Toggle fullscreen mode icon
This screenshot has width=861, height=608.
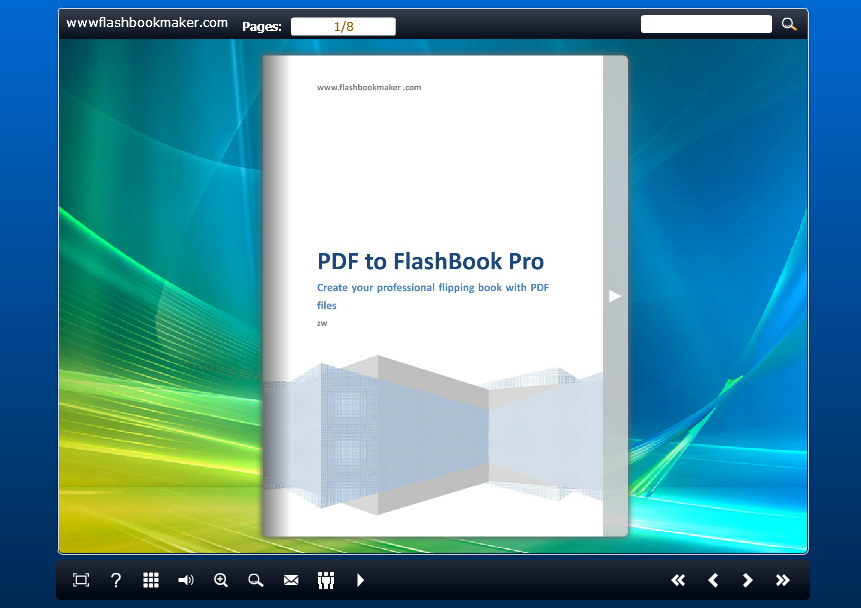tap(81, 580)
